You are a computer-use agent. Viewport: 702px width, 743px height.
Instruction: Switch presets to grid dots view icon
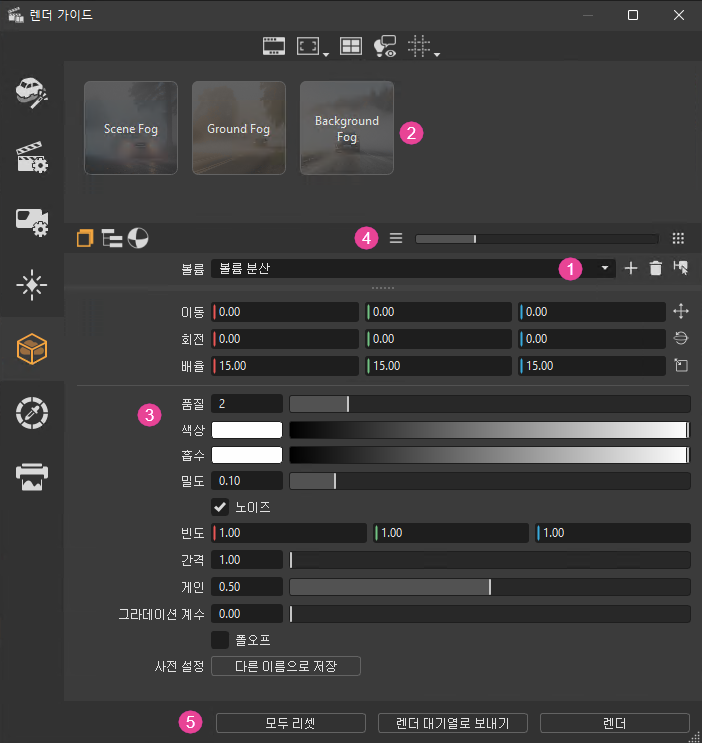[x=678, y=238]
